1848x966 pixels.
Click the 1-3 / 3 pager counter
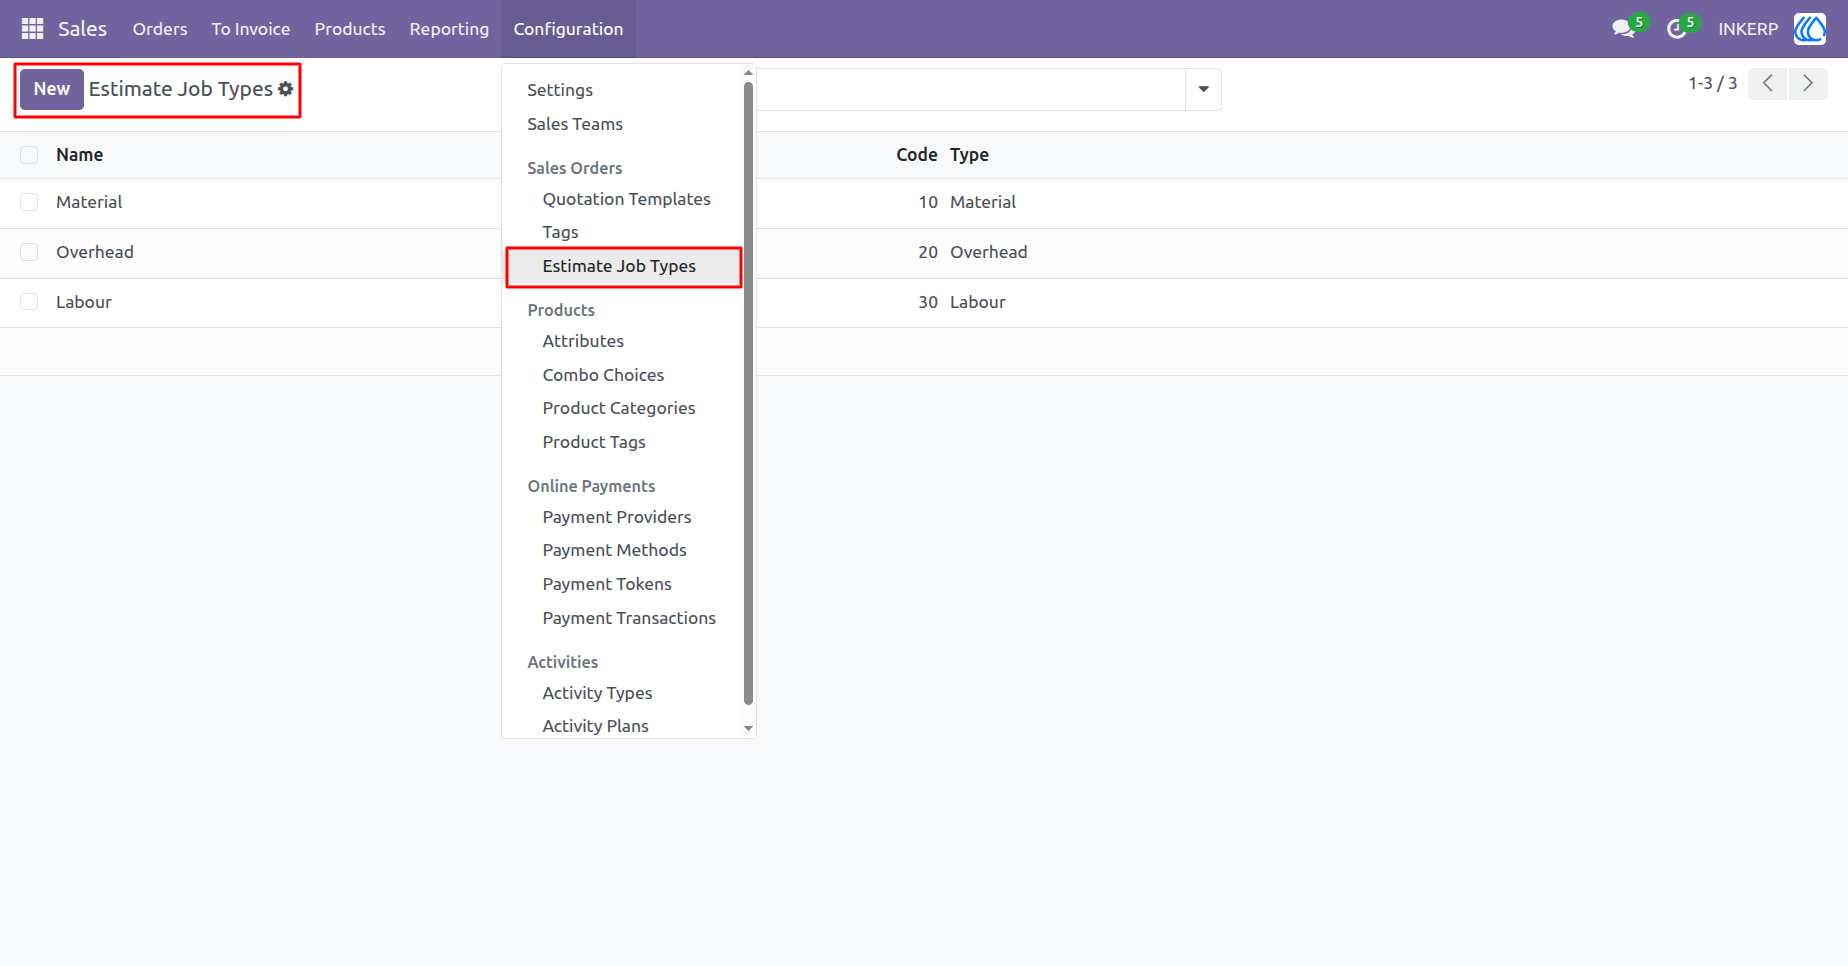tap(1712, 84)
